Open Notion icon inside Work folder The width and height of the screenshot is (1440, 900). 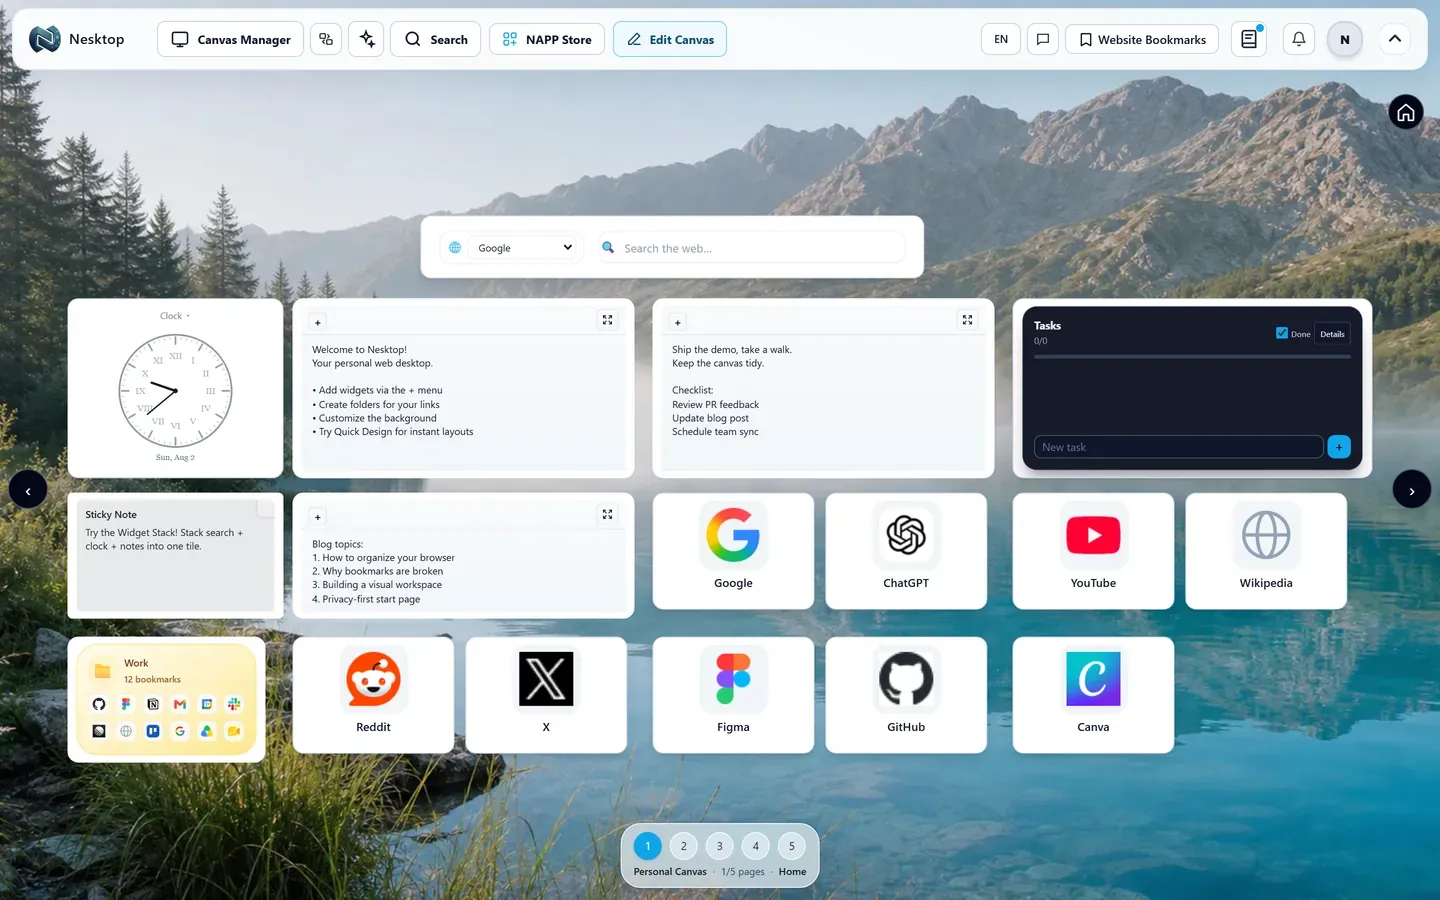click(x=153, y=704)
